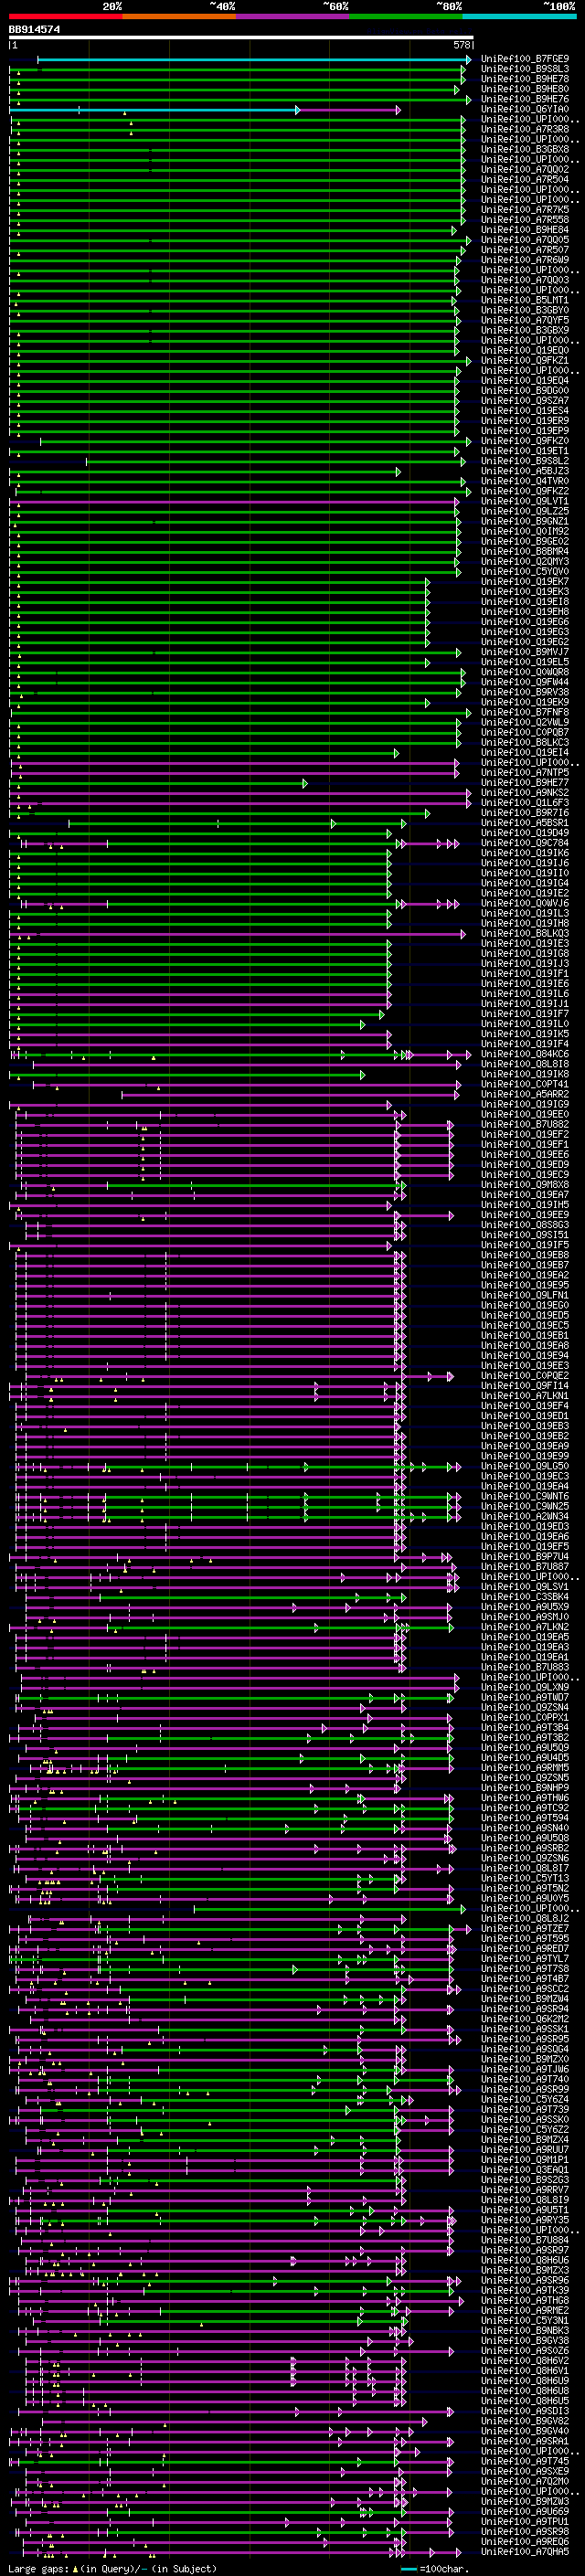585x2576 pixels.
Task: Select label UniRef100_B9P7U4
Action: pyautogui.click(x=525, y=1557)
